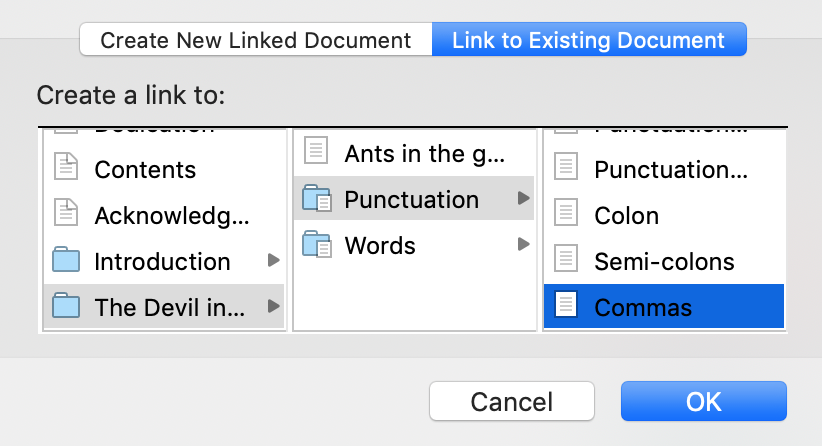Click the Acknowledgements document icon
Viewport: 822px width, 446px height.
coord(66,215)
